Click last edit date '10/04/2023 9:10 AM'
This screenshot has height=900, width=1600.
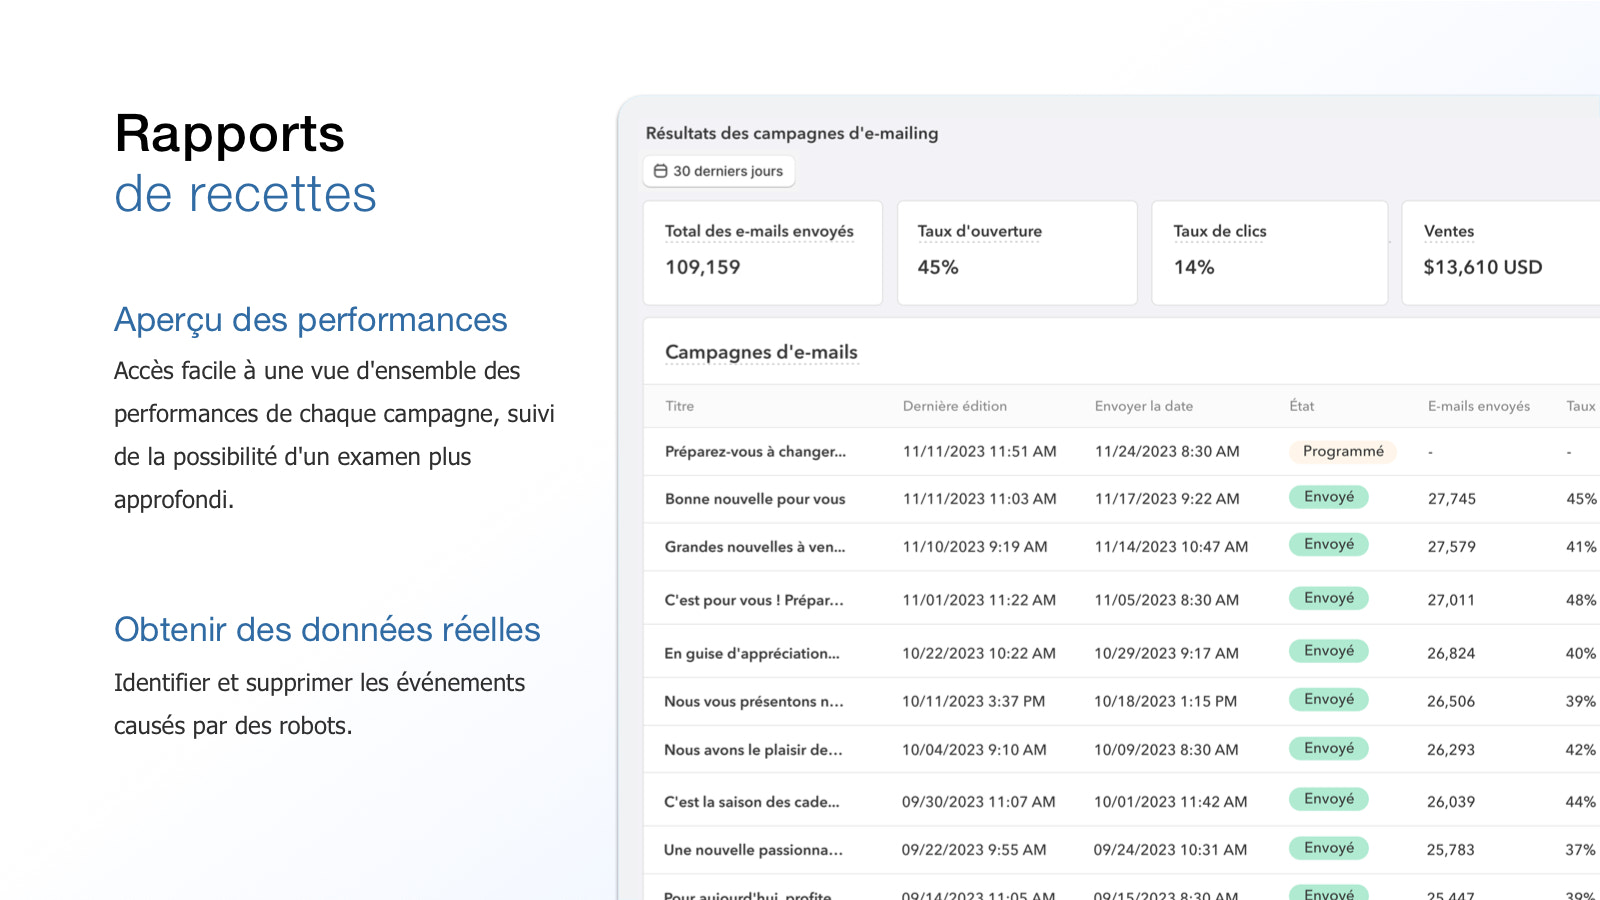974,750
